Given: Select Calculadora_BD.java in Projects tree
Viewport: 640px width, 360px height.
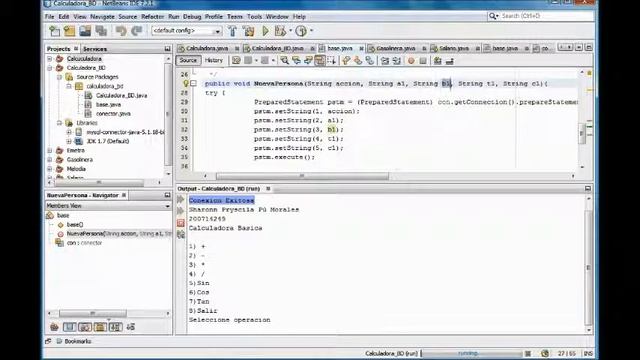Looking at the screenshot, I should point(121,96).
